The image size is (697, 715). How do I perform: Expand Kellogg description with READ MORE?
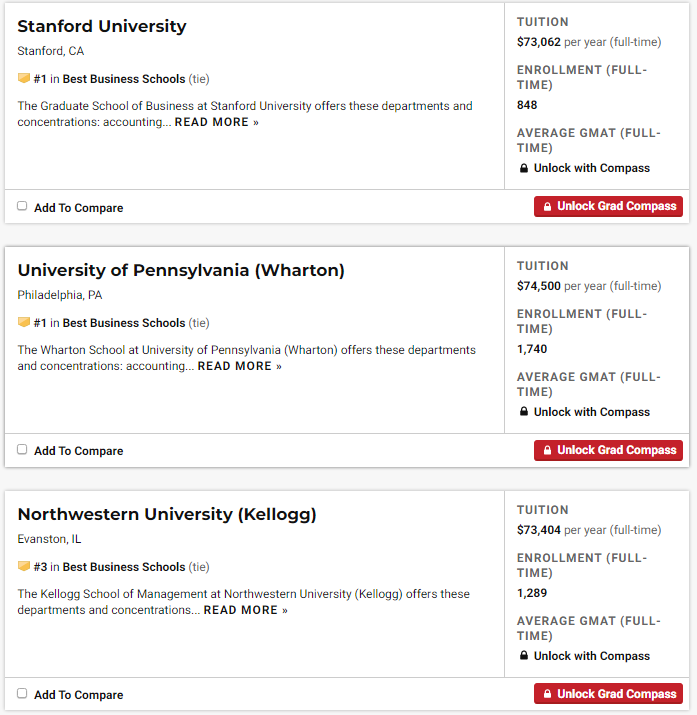point(245,610)
